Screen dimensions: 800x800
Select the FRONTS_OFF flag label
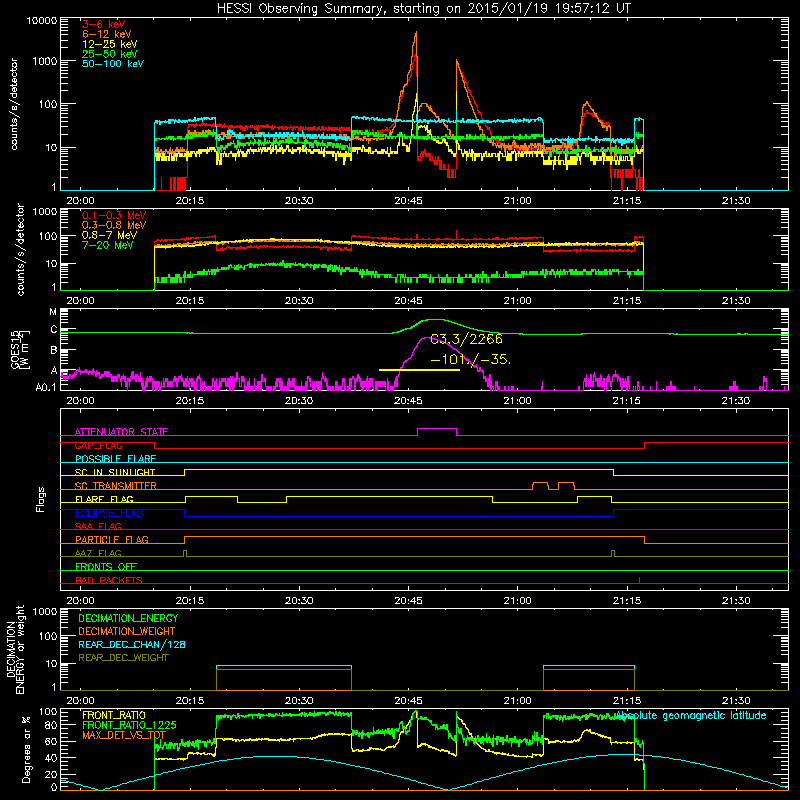[x=106, y=567]
